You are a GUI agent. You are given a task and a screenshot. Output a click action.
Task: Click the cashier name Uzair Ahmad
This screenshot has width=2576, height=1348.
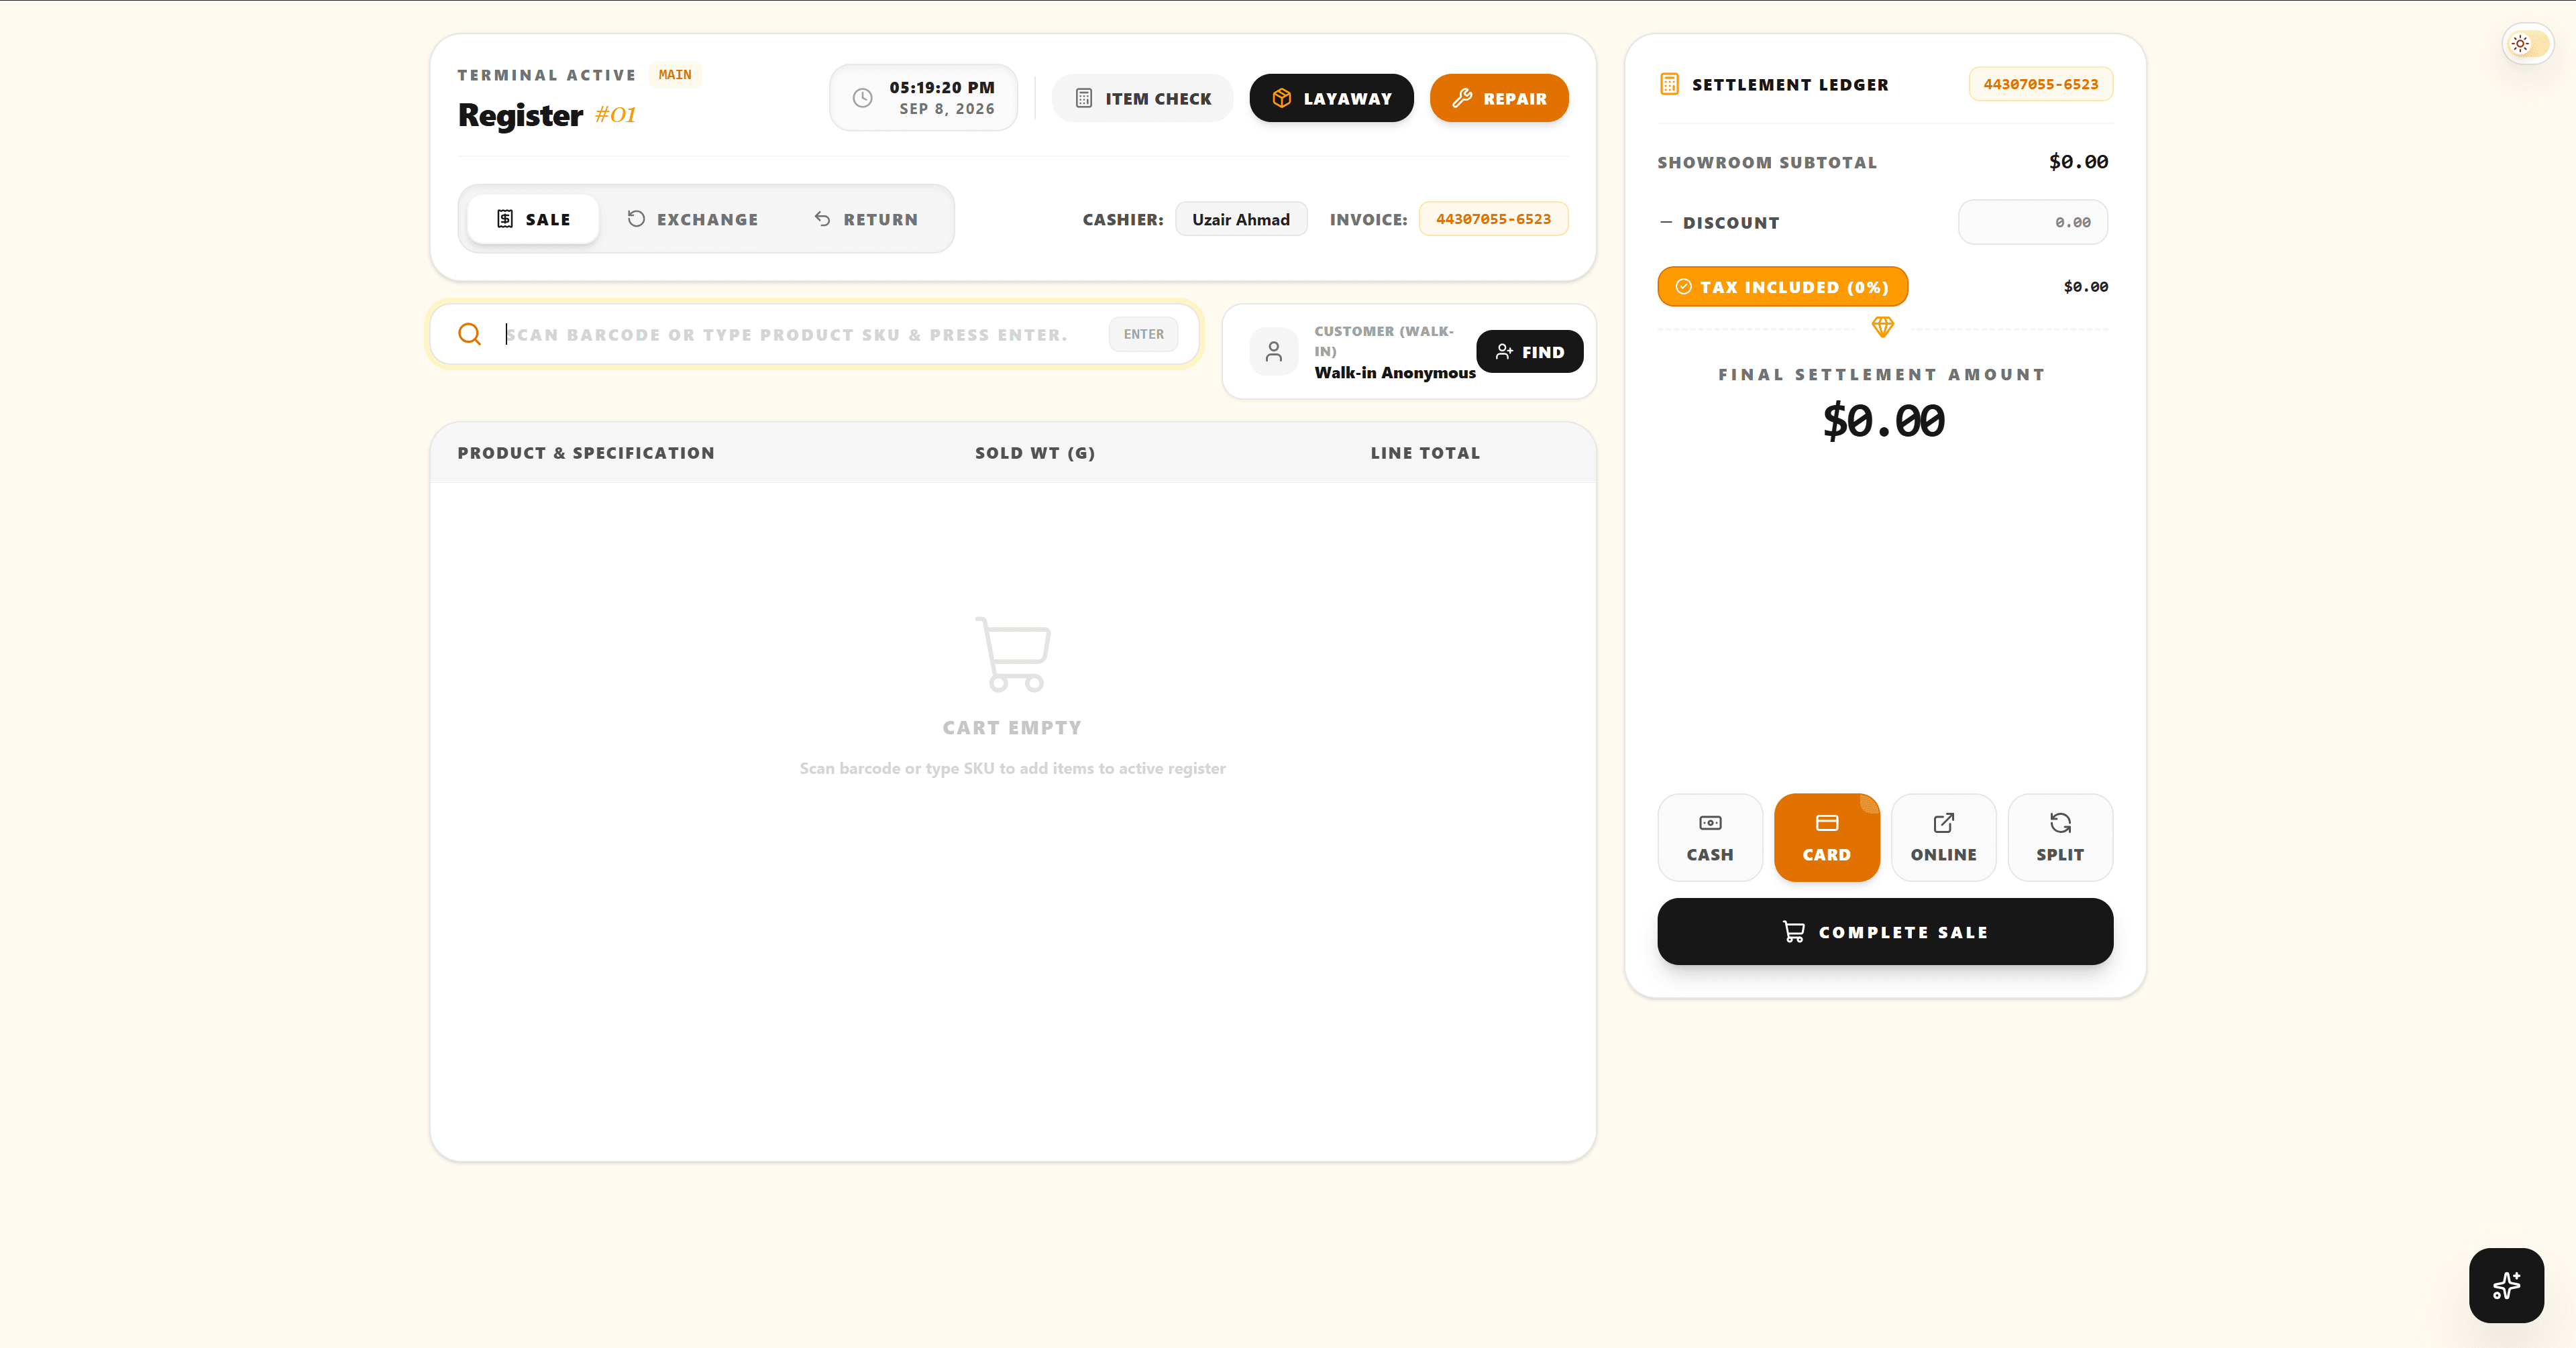coord(1240,219)
